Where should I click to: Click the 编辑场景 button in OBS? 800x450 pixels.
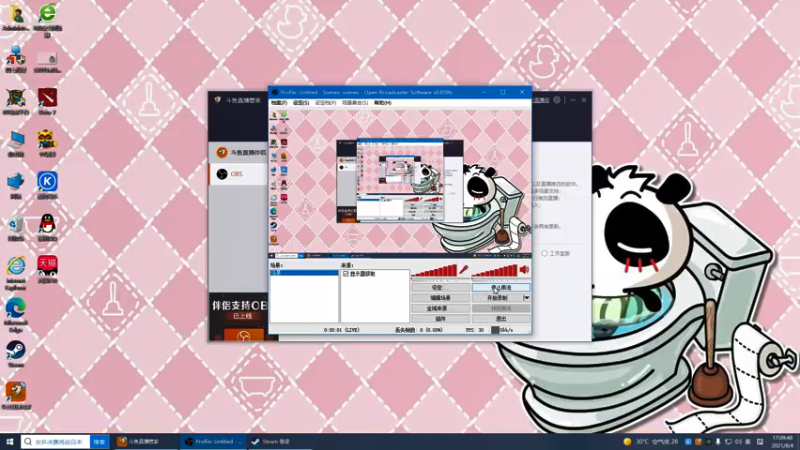pos(440,298)
